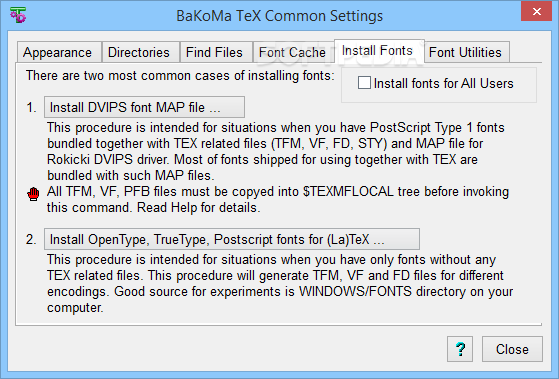Image resolution: width=559 pixels, height=379 pixels.
Task: Click Install DVIPS font MAP file button
Action: [x=144, y=107]
